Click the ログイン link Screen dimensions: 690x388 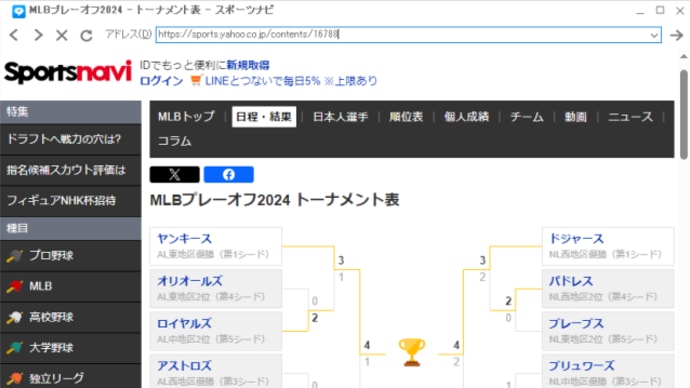click(161, 81)
